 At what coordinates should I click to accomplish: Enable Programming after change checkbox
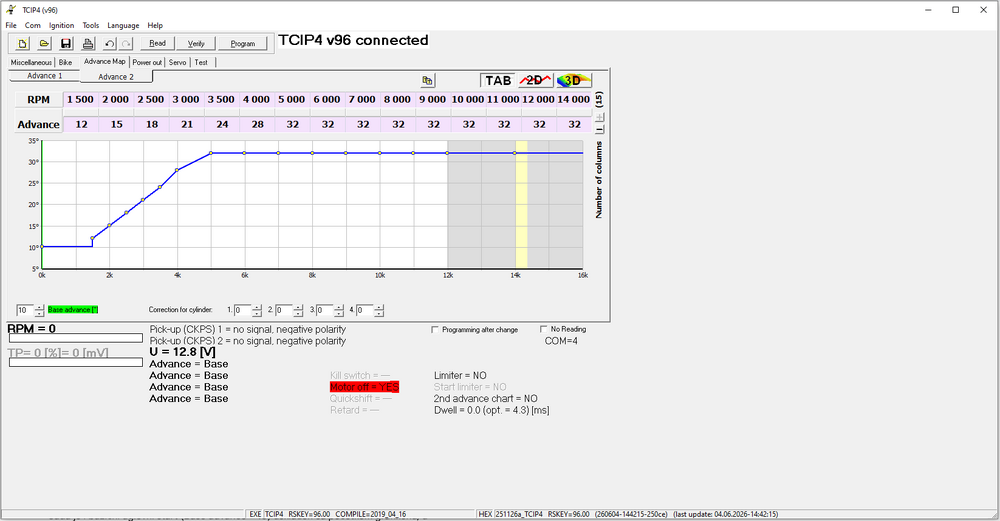[435, 330]
